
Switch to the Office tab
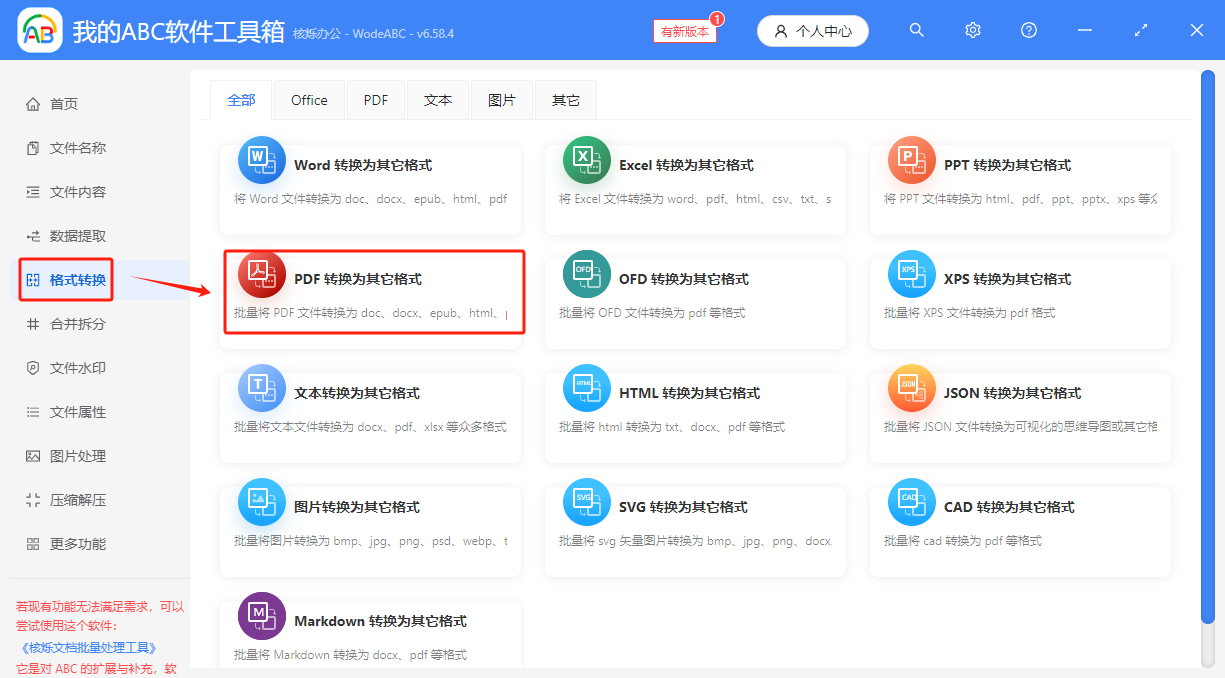[x=308, y=99]
